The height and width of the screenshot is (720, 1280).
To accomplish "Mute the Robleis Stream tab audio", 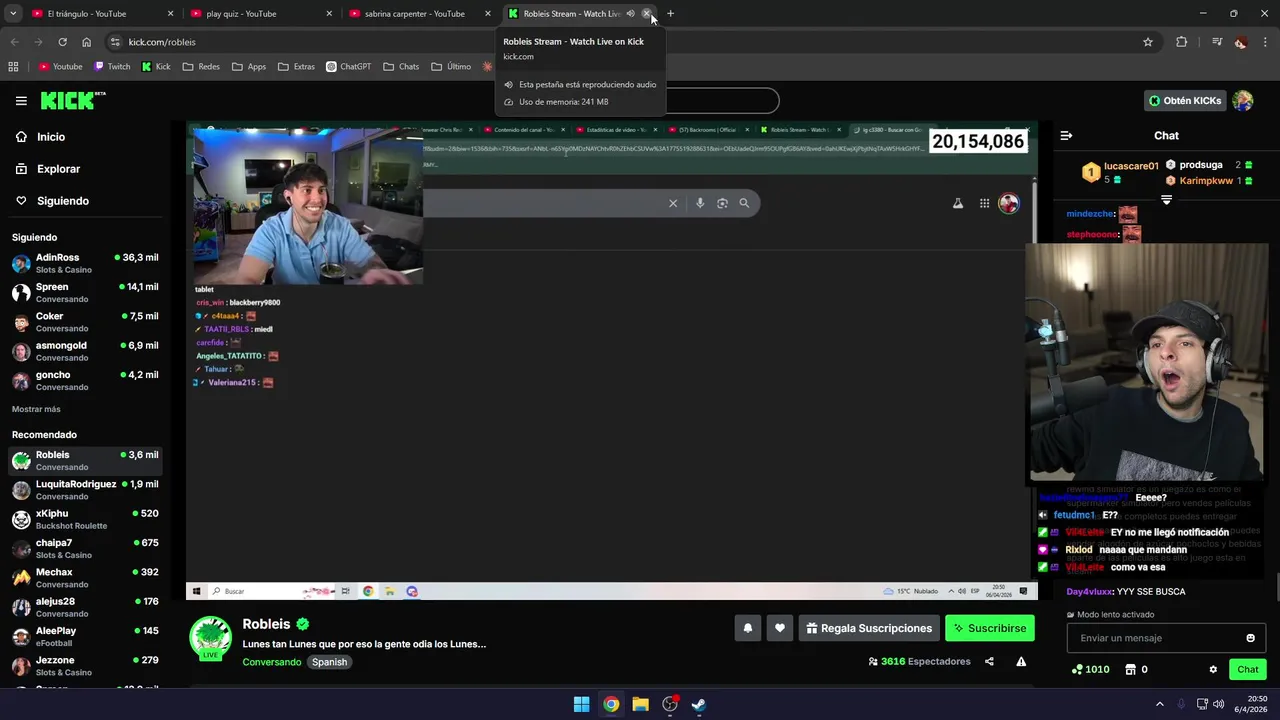I will point(630,14).
